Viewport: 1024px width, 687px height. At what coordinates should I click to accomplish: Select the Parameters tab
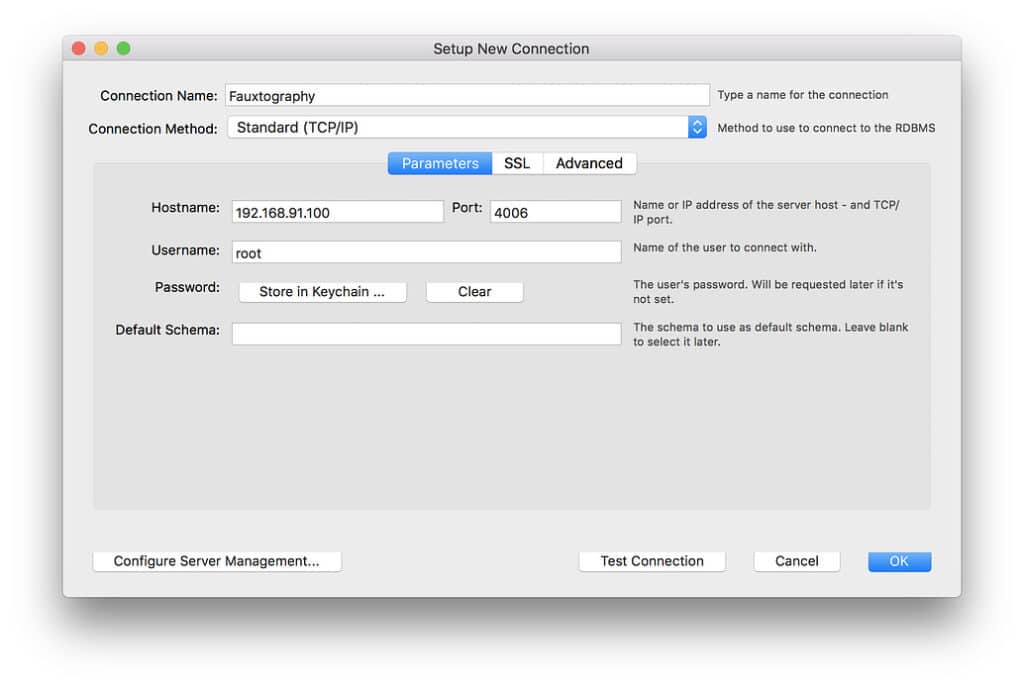[438, 163]
